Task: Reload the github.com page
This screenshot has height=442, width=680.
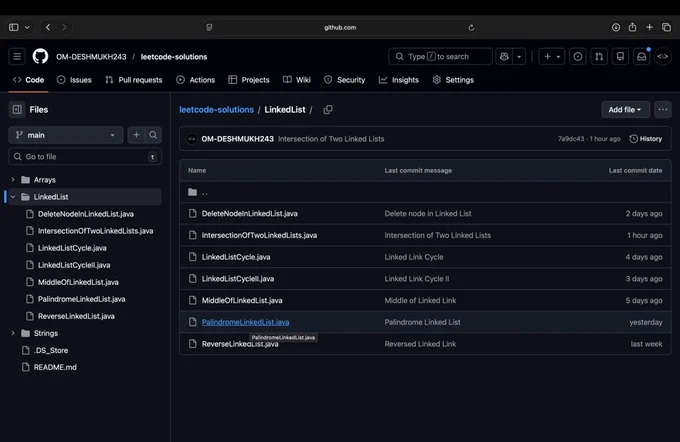Action: click(471, 28)
